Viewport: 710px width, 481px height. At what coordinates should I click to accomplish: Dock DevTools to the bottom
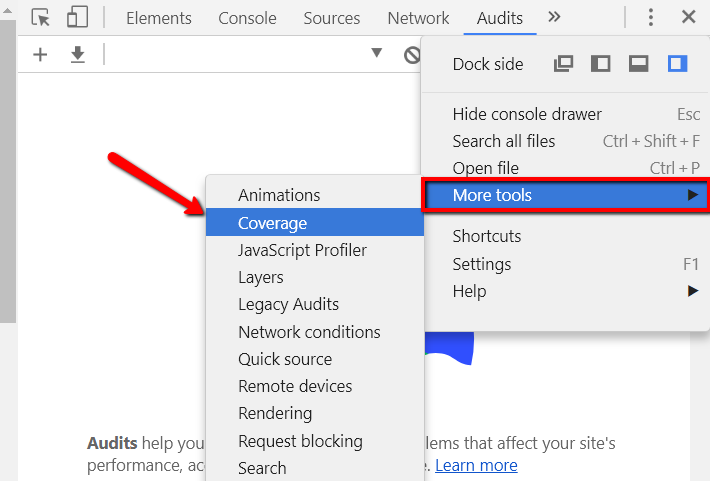click(639, 64)
